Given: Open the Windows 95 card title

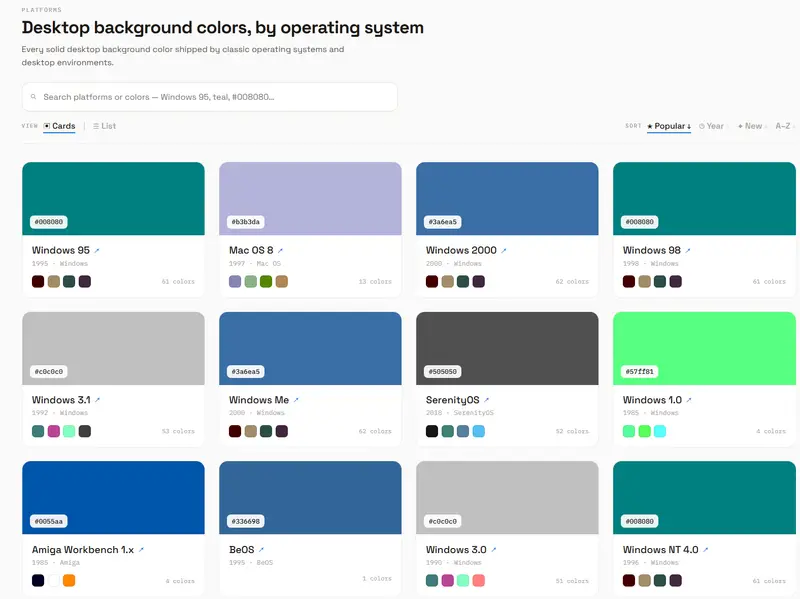Looking at the screenshot, I should pos(61,250).
